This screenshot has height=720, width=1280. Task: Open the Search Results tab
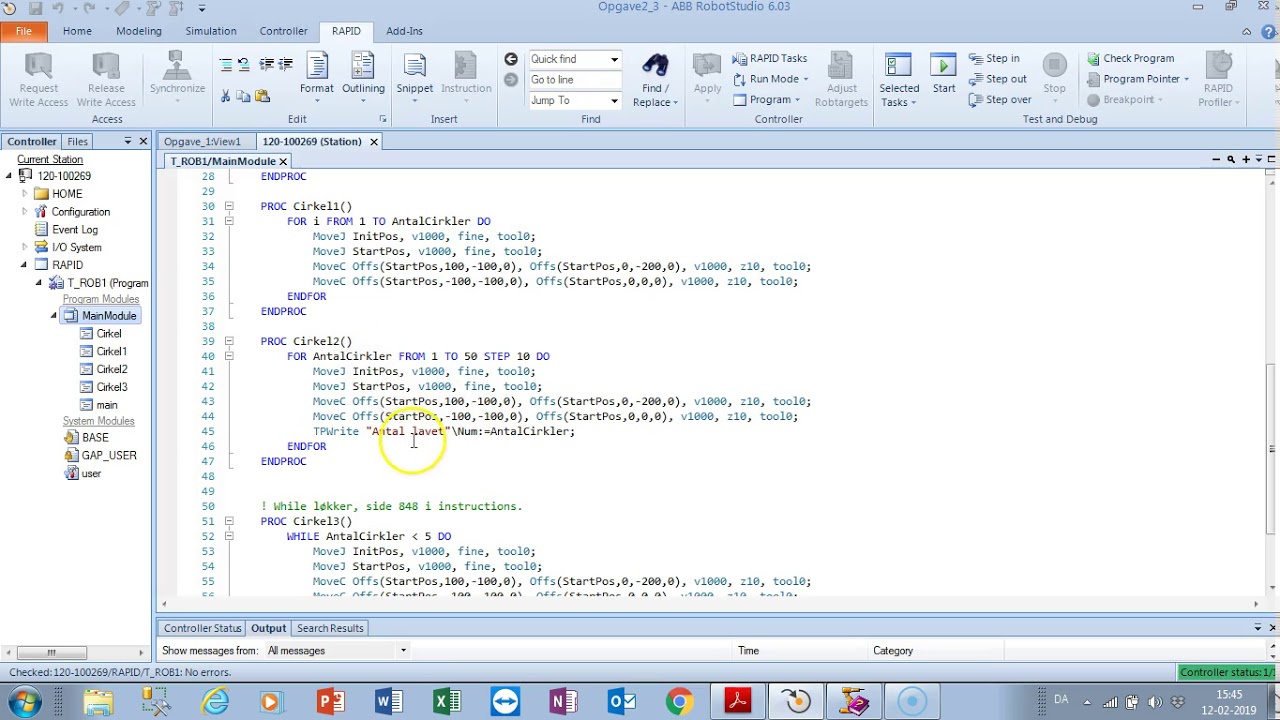pos(329,628)
